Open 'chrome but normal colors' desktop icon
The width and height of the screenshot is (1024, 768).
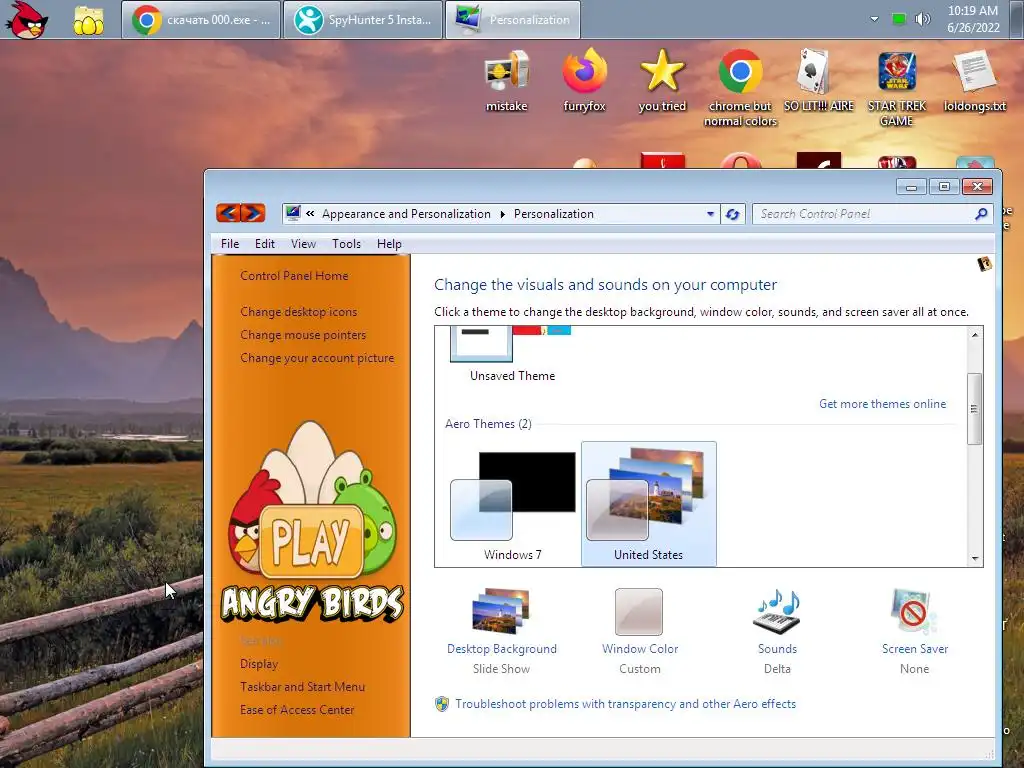point(741,88)
